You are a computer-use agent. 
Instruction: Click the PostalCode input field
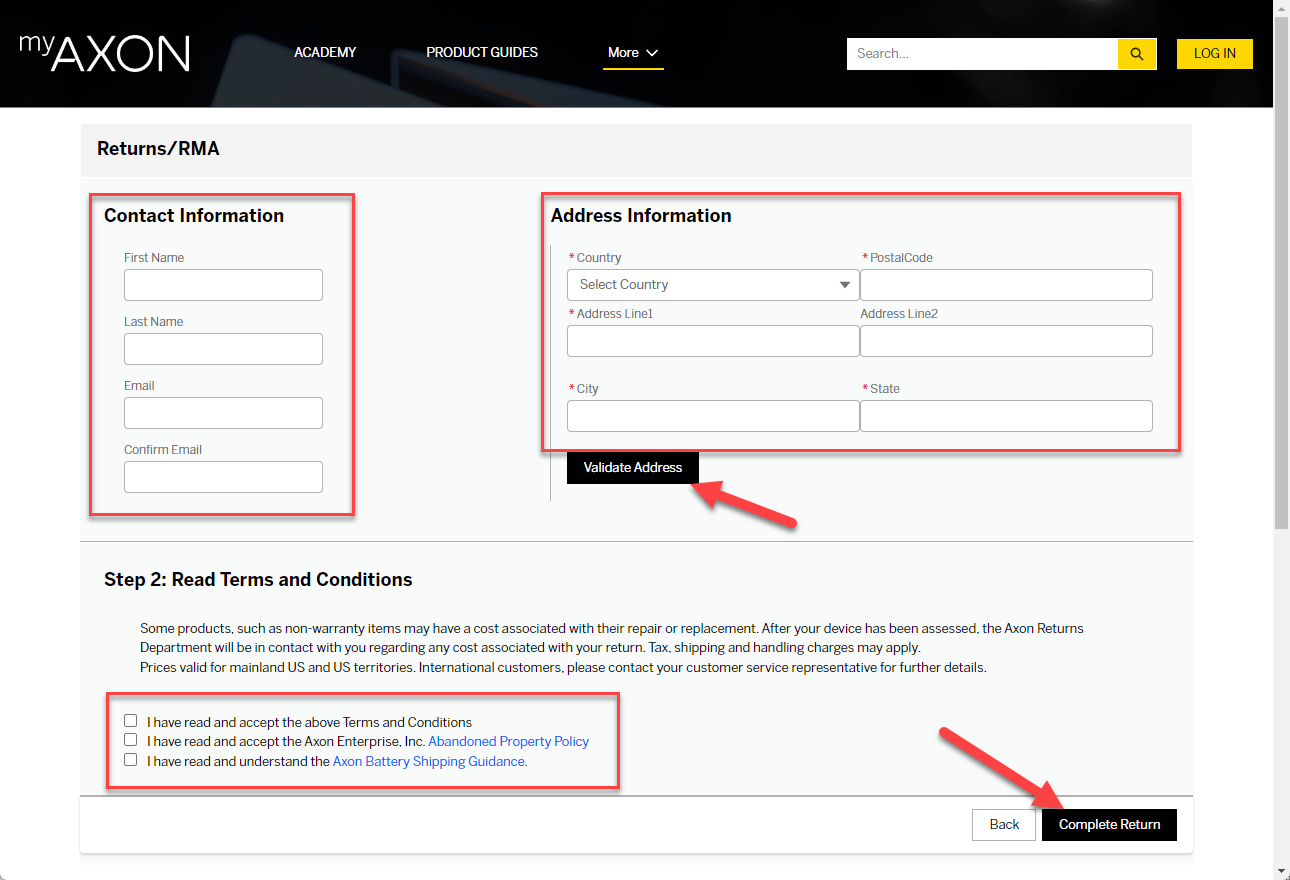[1005, 285]
